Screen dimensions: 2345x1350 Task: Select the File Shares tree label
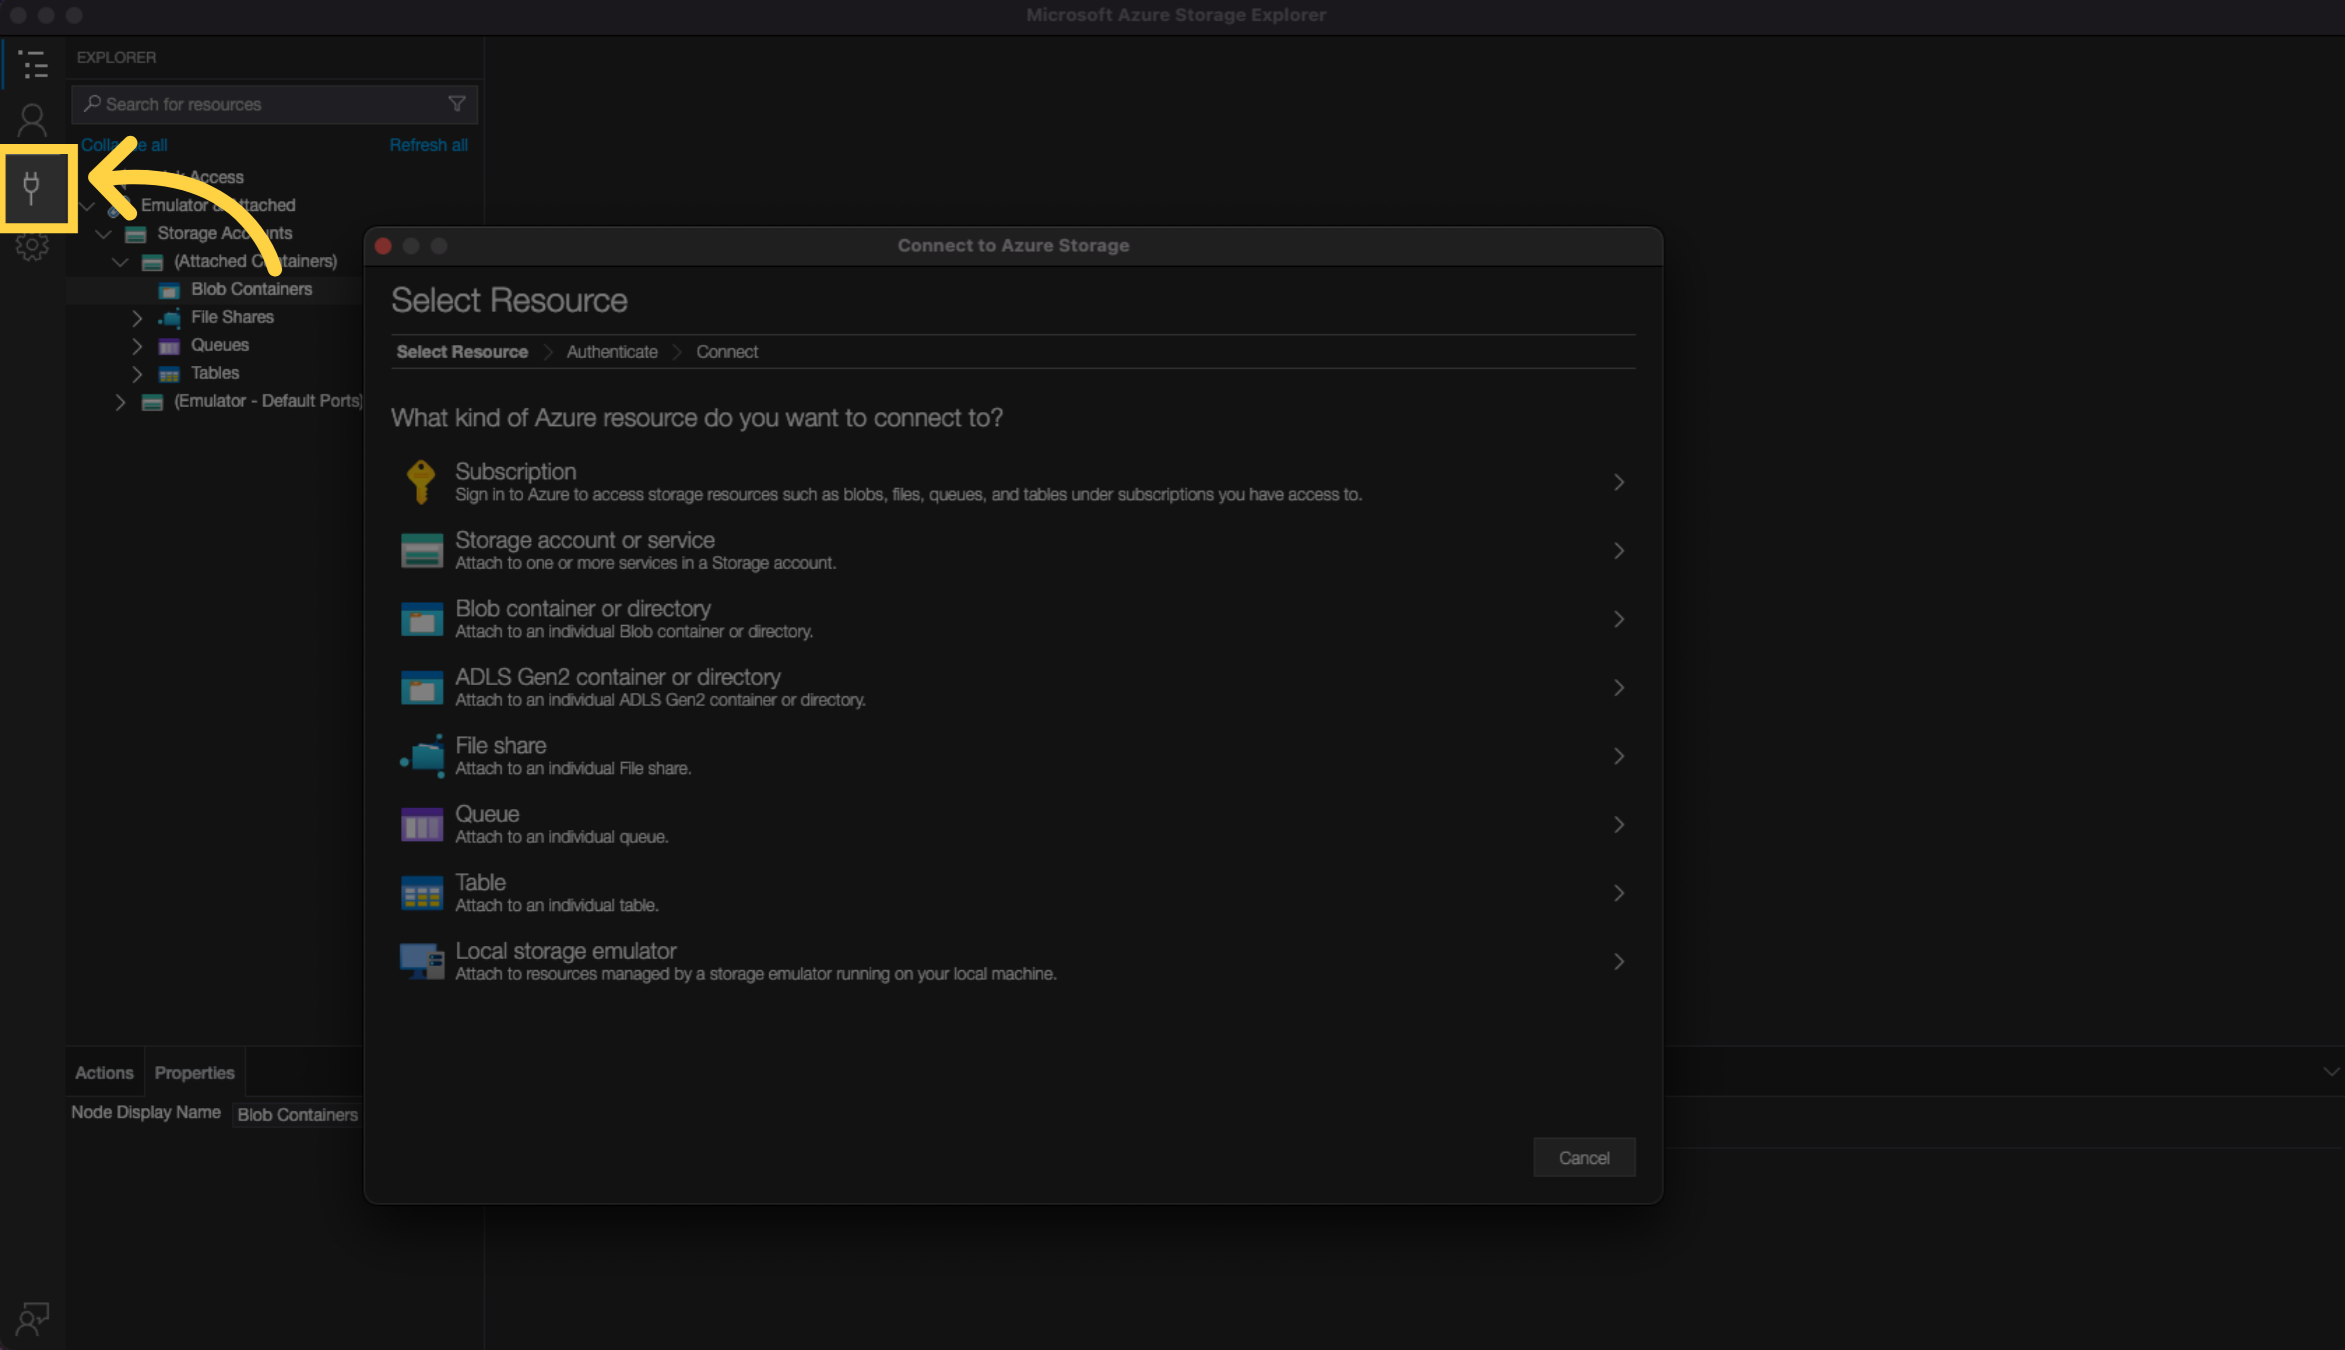(232, 318)
